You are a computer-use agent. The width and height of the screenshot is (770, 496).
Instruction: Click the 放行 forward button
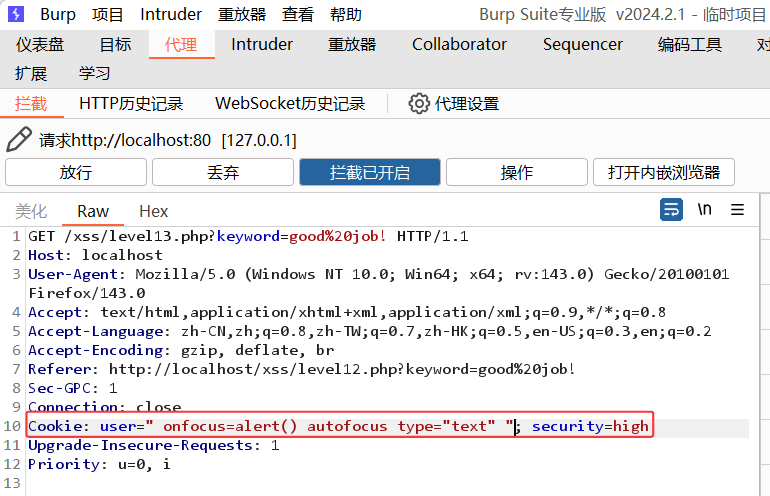(76, 172)
